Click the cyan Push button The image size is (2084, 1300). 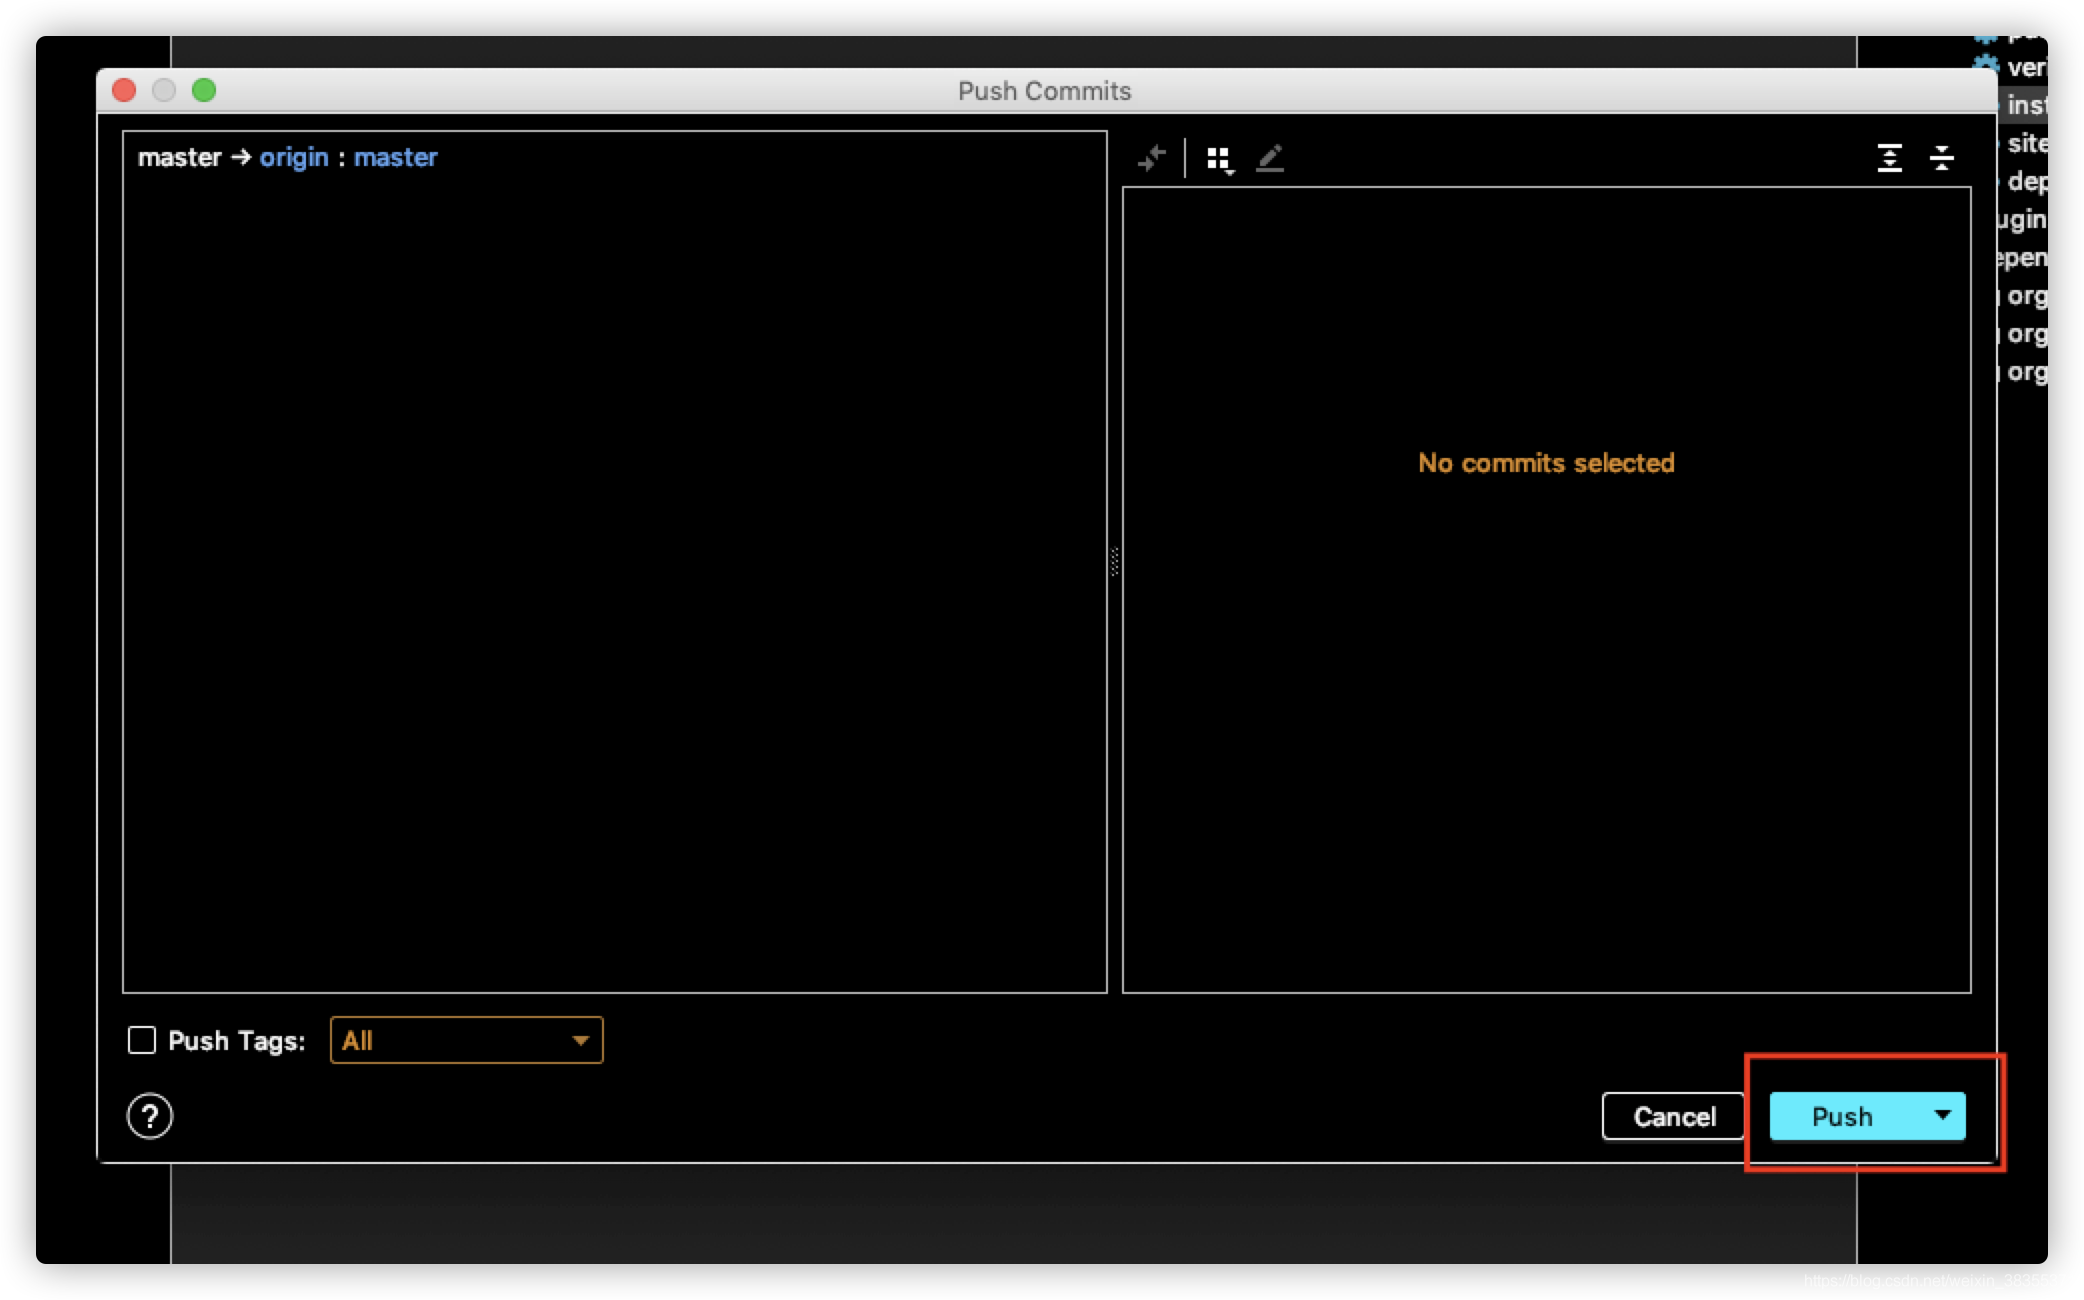1841,1116
